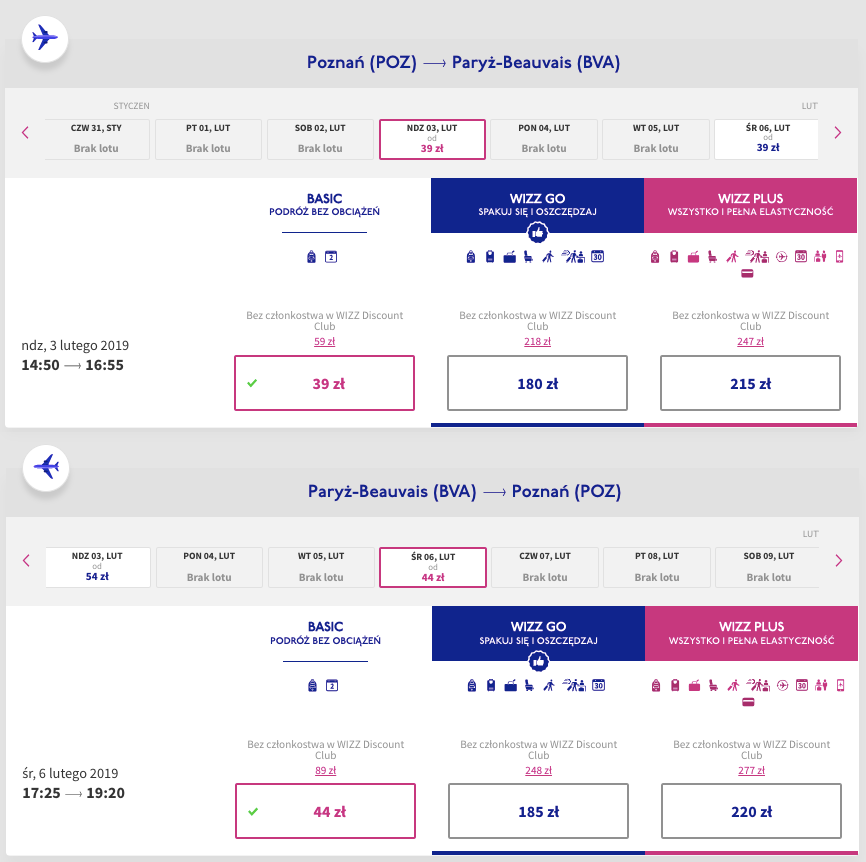Click WIZZ GO 30-day calendar icon in Poznań–Paryż section
The image size is (866, 862).
click(598, 257)
